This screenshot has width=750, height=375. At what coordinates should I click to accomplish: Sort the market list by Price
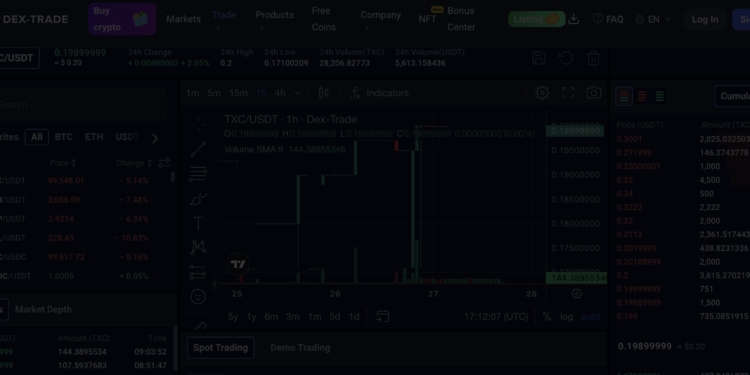[63, 163]
